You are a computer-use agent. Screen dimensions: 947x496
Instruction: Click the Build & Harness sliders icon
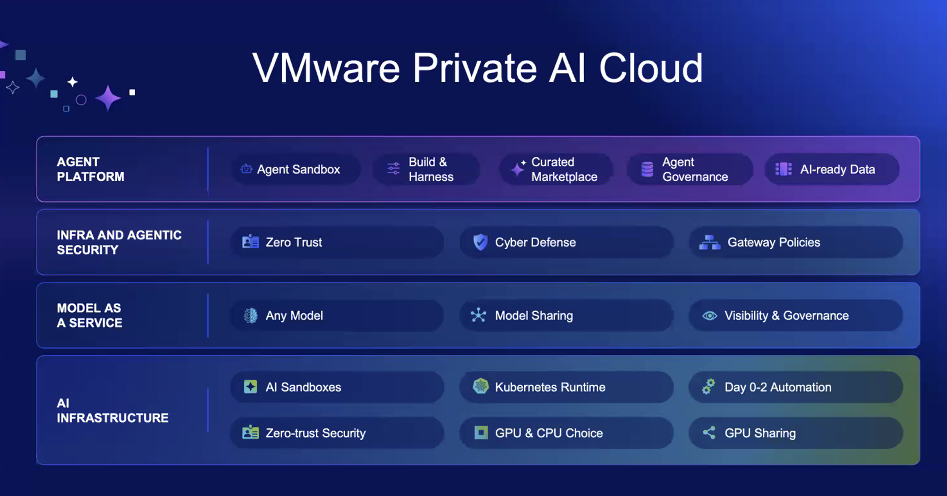point(393,169)
